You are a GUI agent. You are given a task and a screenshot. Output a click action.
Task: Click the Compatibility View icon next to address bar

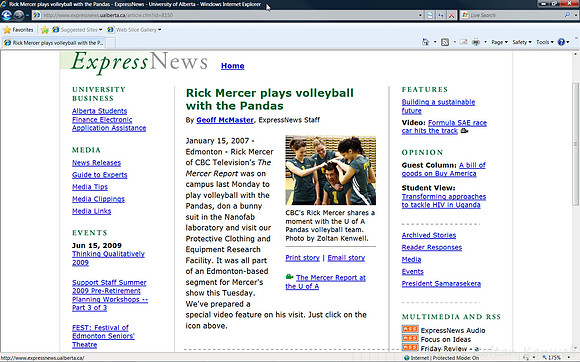pyautogui.click(x=430, y=15)
